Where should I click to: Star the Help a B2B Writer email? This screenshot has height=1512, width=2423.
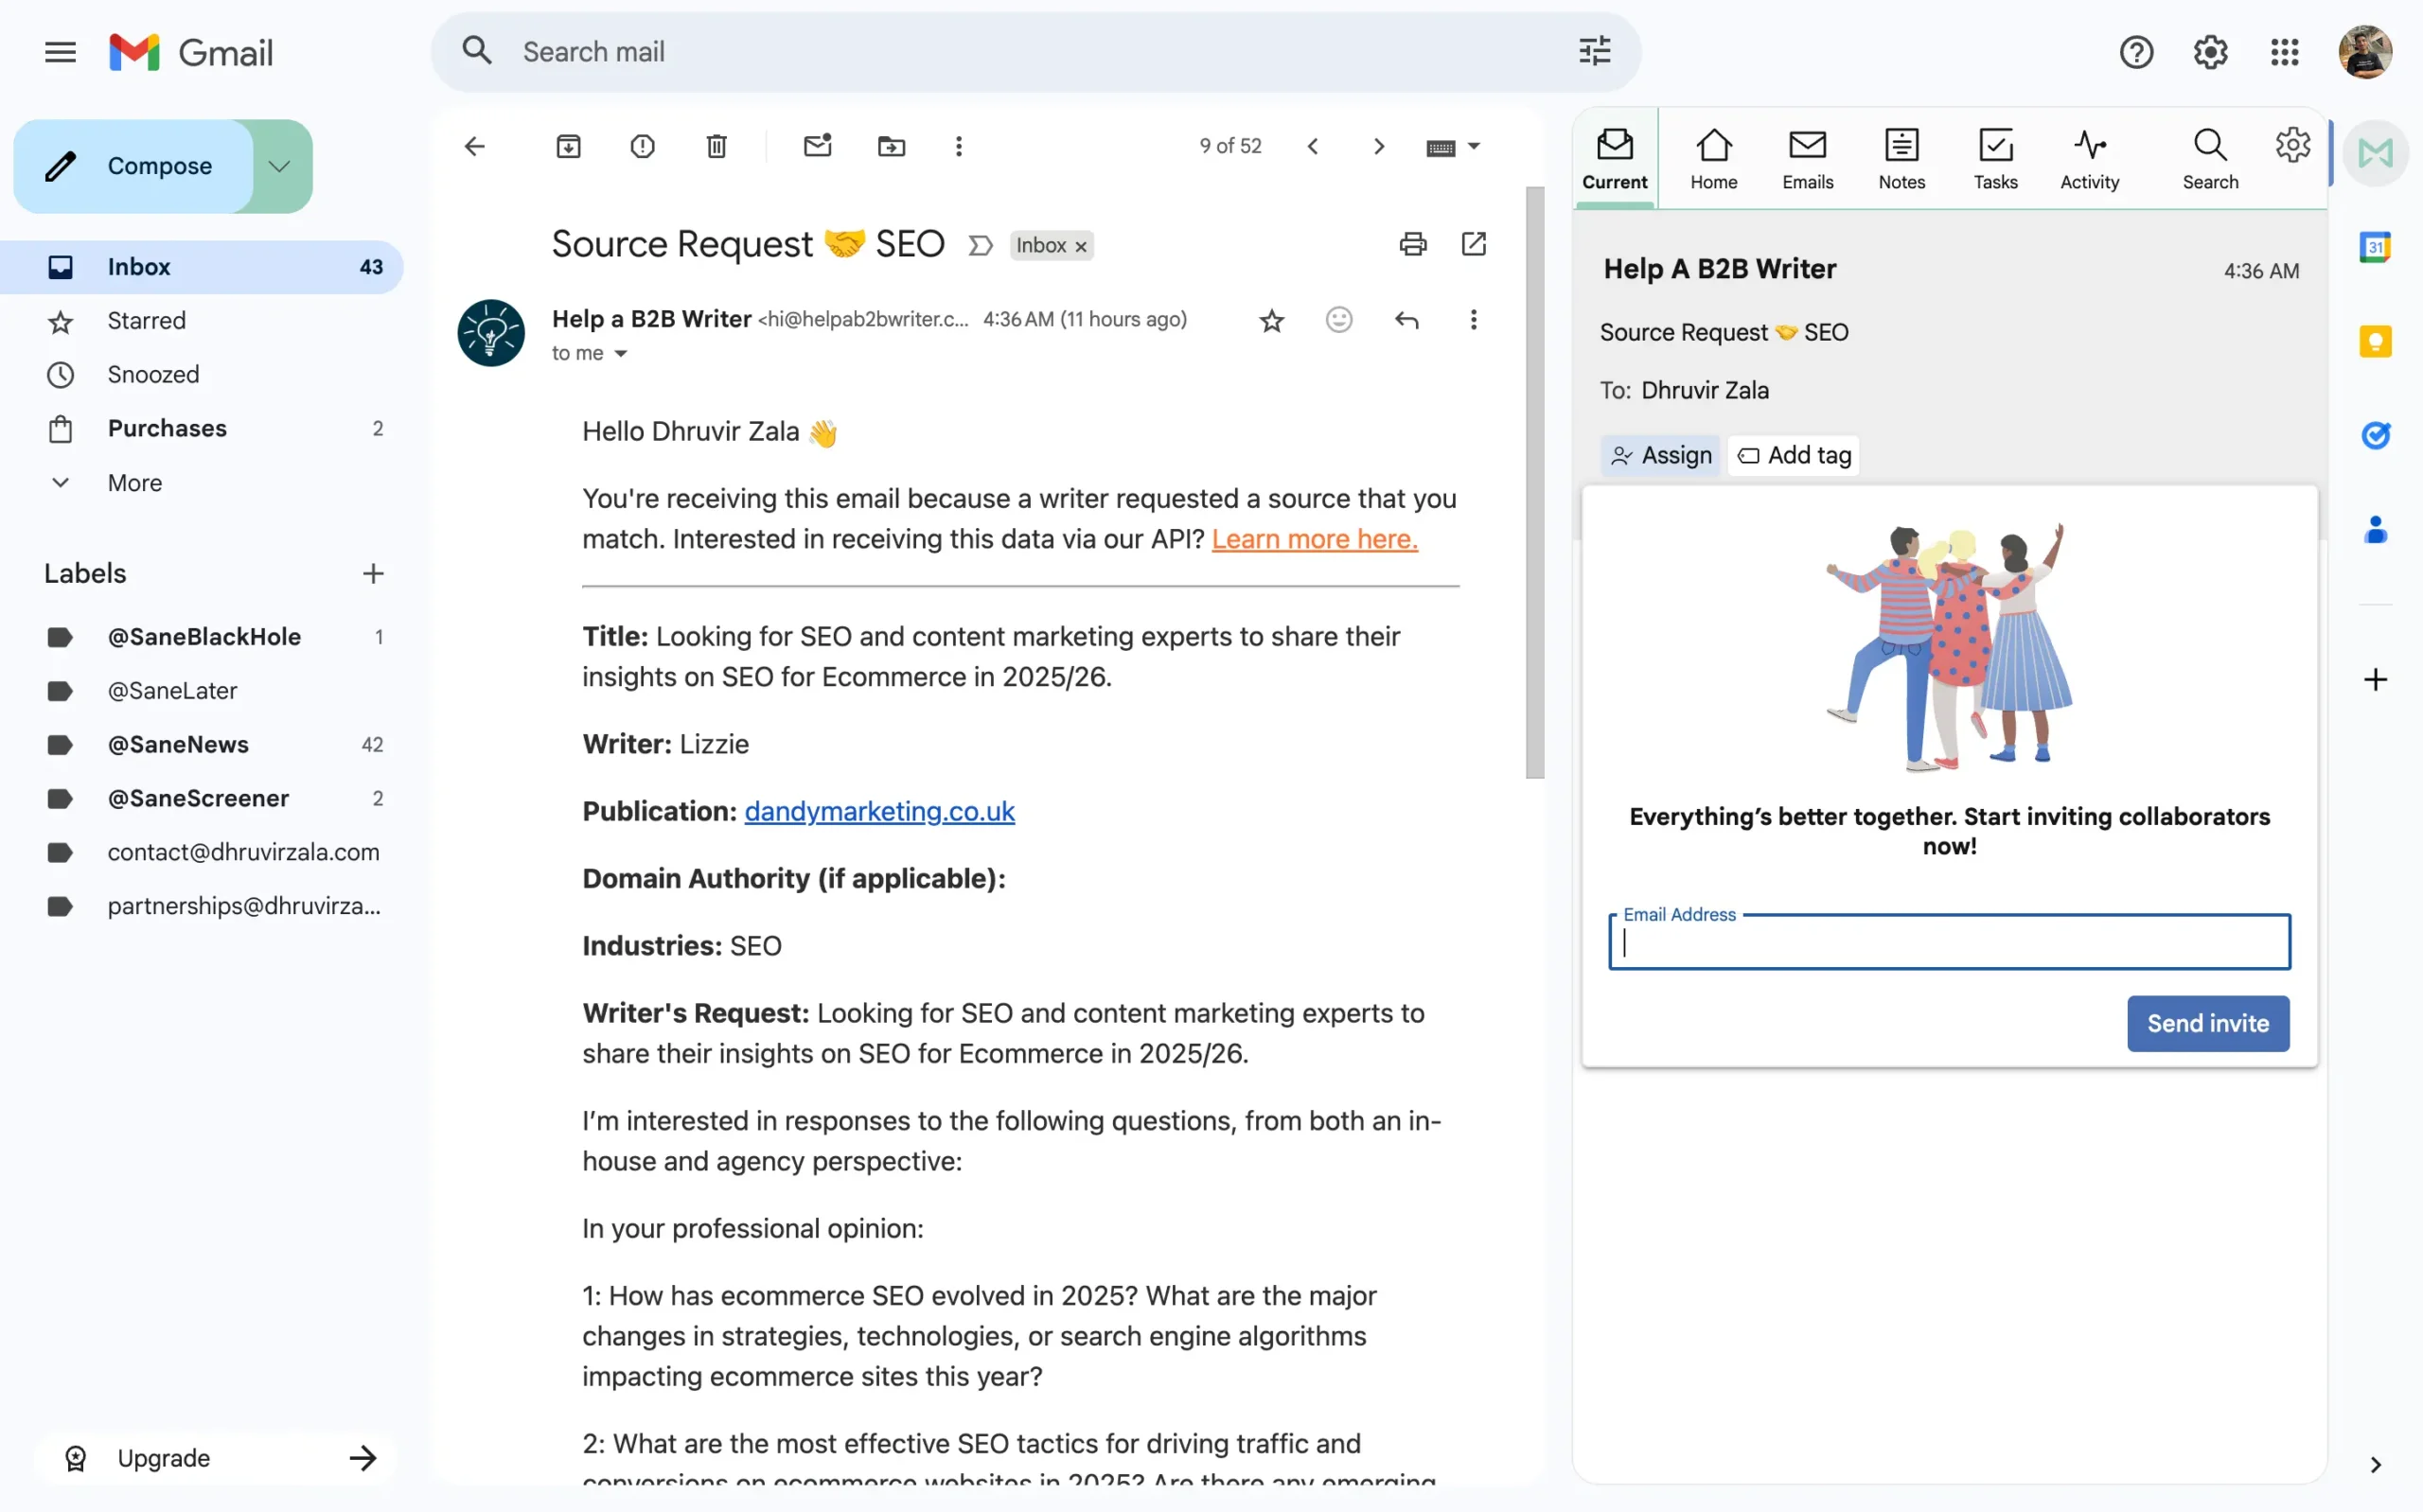tap(1271, 321)
